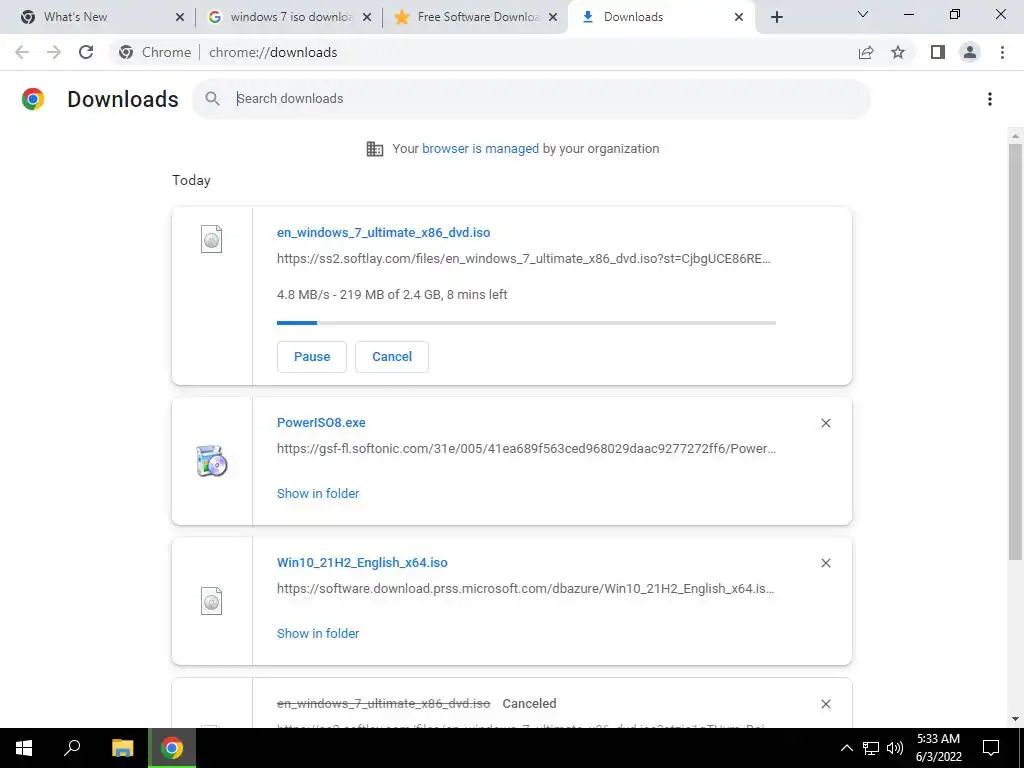The width and height of the screenshot is (1024, 768).
Task: Close the windows 7 iso download tab
Action: point(367,17)
